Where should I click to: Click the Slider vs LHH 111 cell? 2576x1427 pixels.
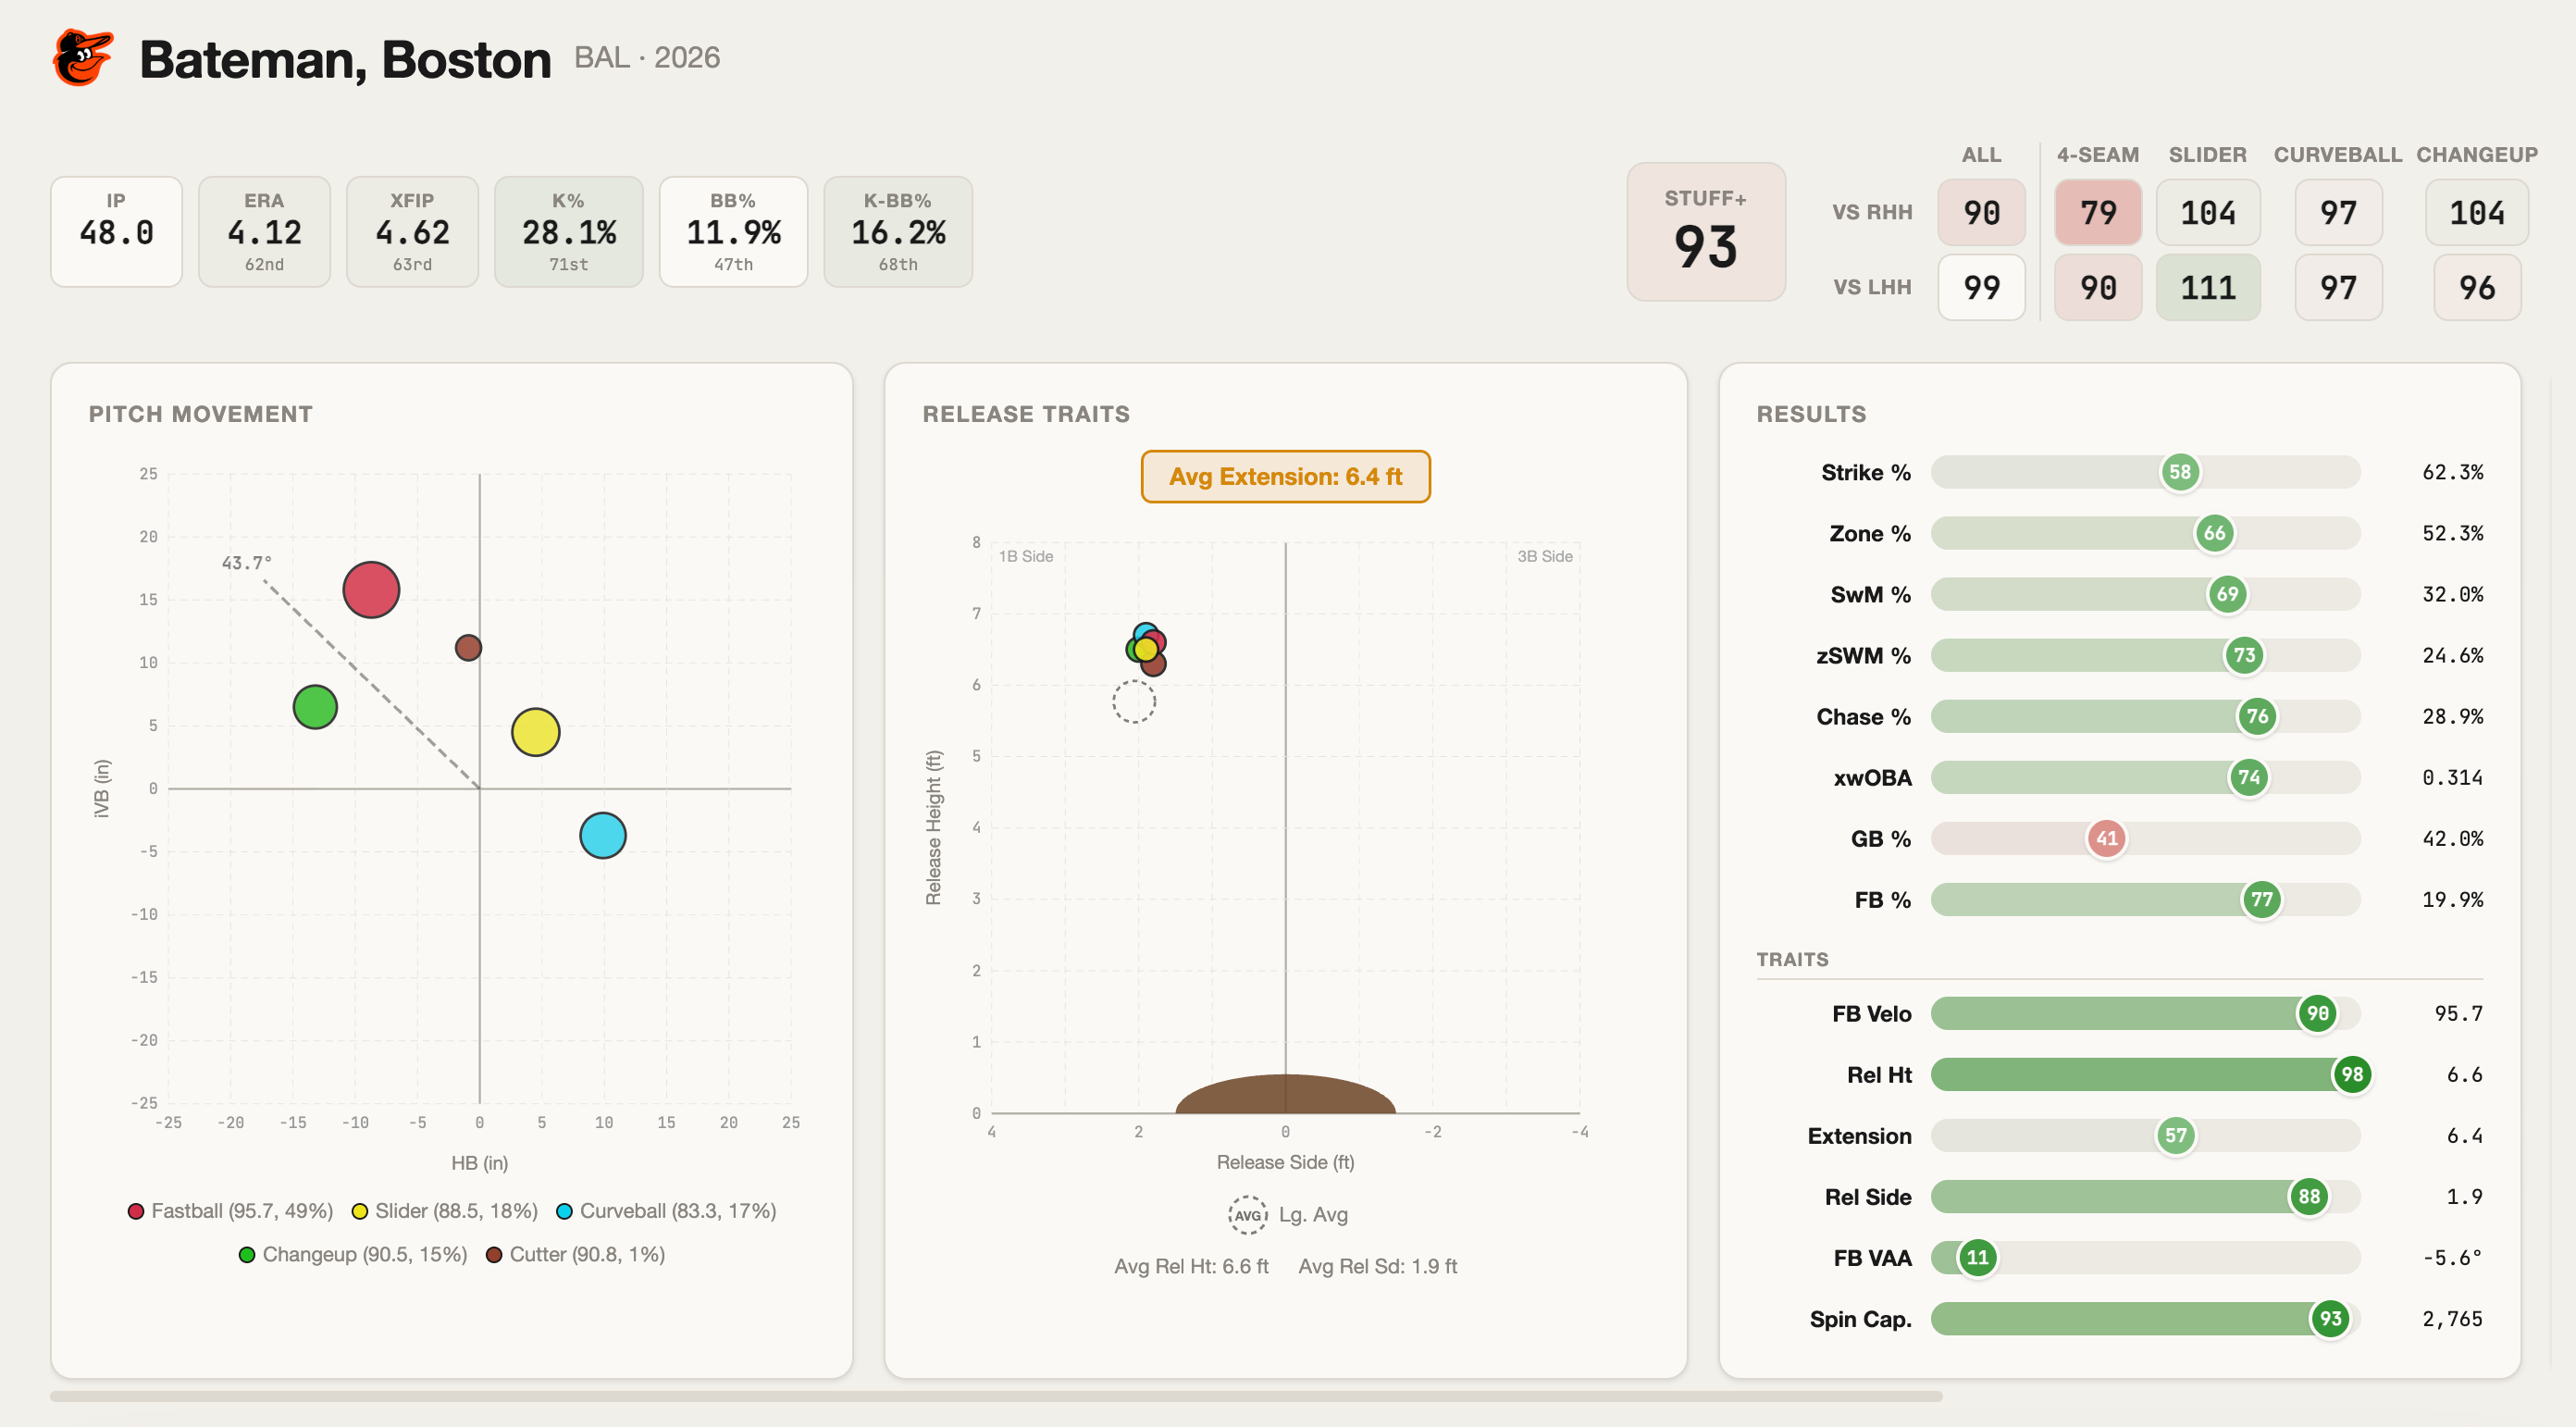2208,288
